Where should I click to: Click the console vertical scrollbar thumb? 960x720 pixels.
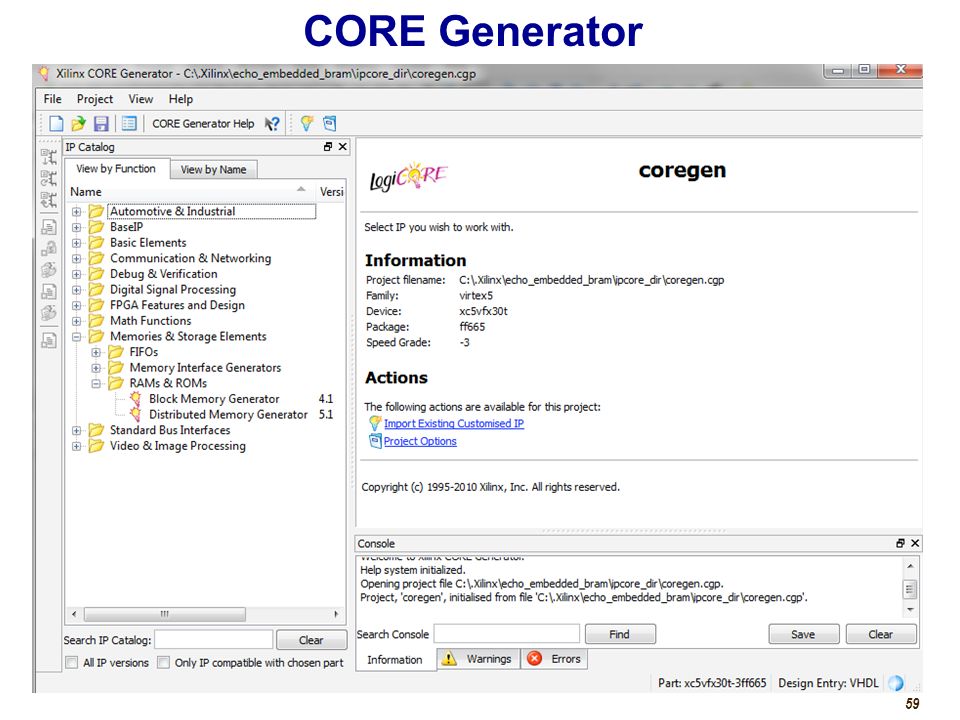point(910,589)
